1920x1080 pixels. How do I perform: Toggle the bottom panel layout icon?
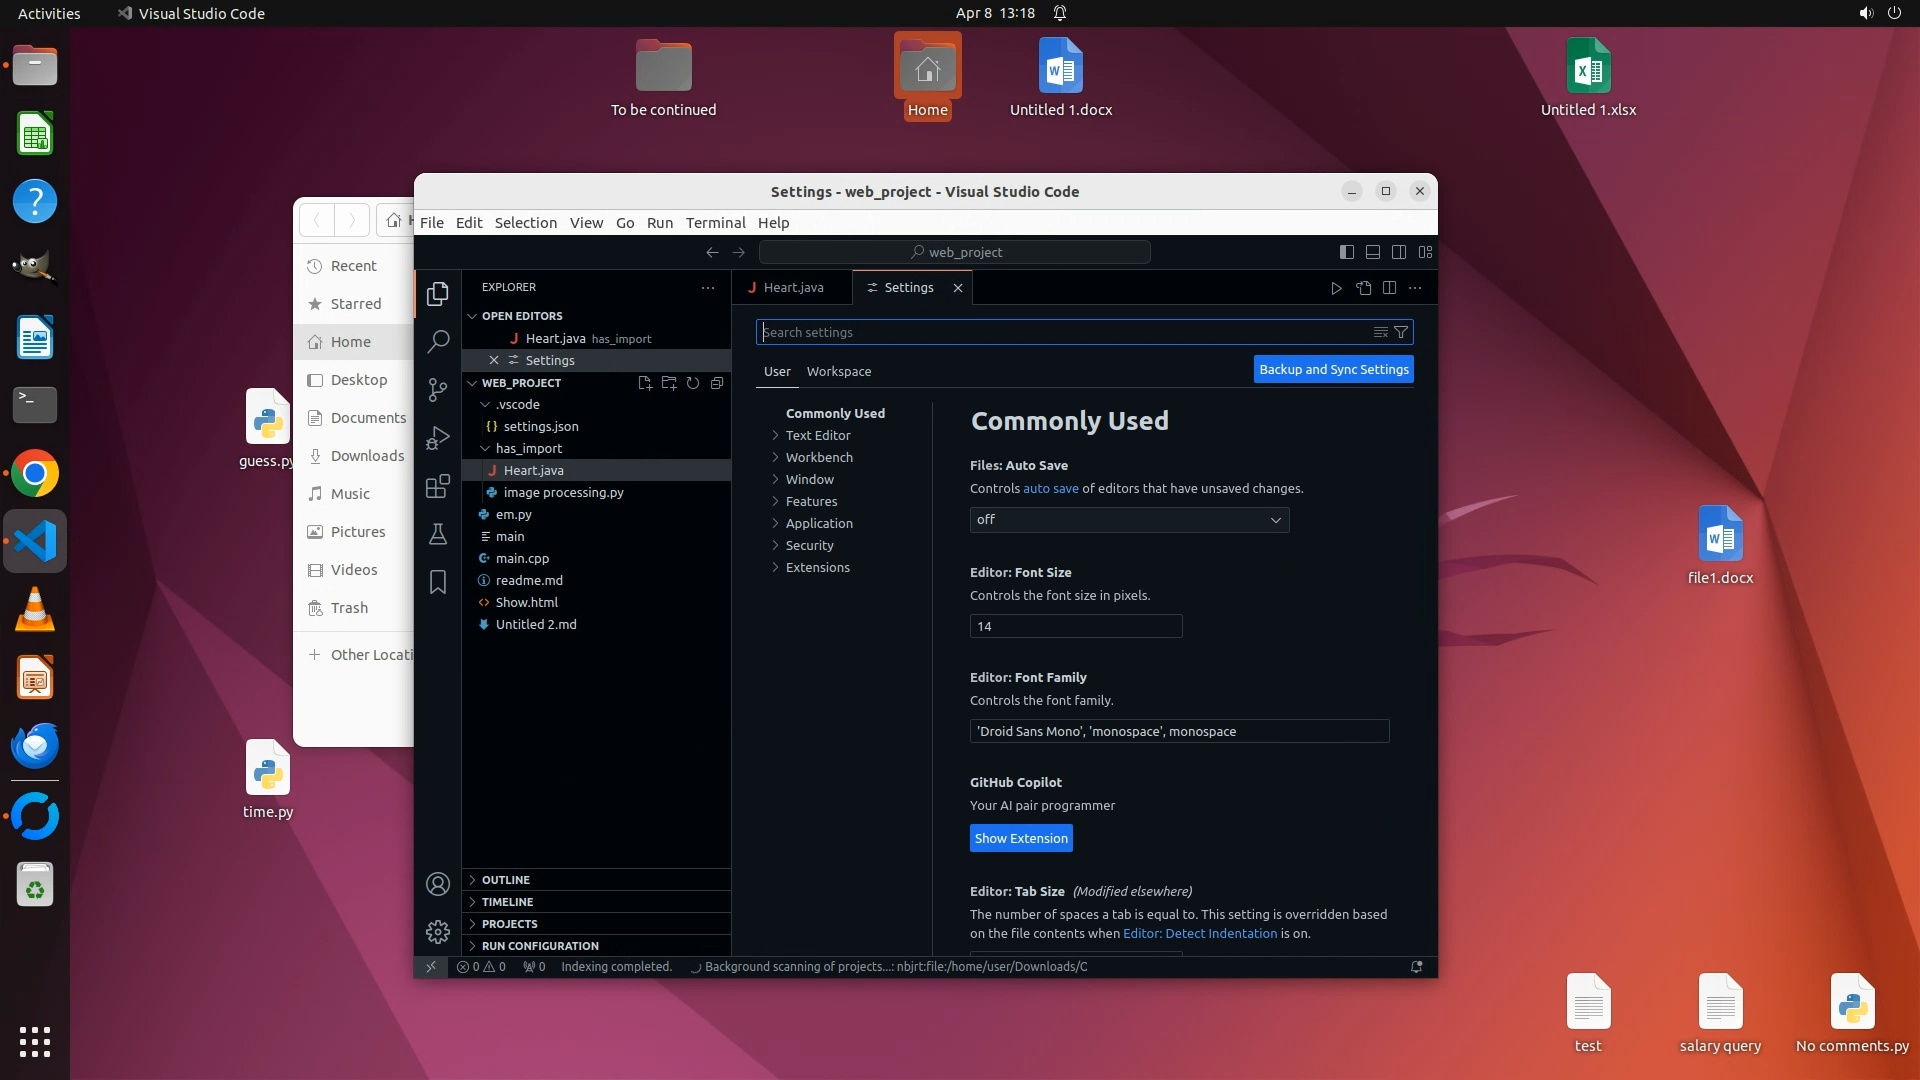(x=1373, y=252)
